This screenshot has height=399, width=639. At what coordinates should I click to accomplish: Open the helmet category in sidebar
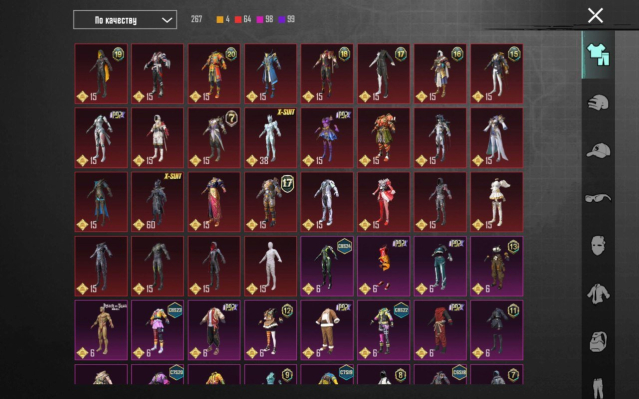coord(598,103)
